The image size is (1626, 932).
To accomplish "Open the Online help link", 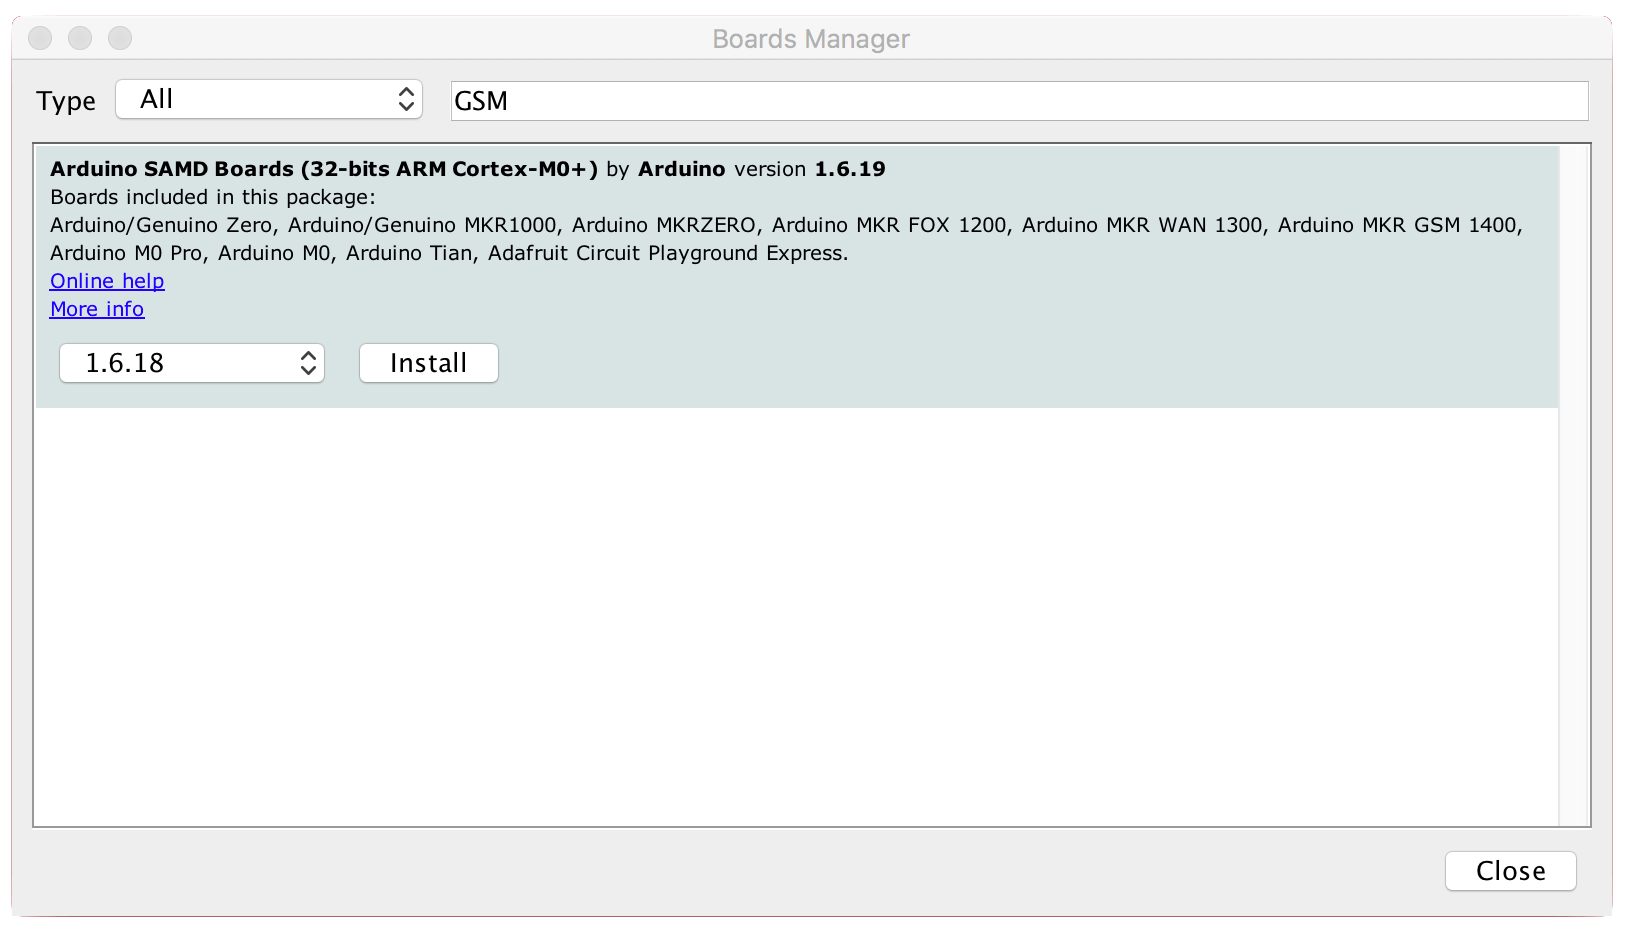I will tap(107, 281).
